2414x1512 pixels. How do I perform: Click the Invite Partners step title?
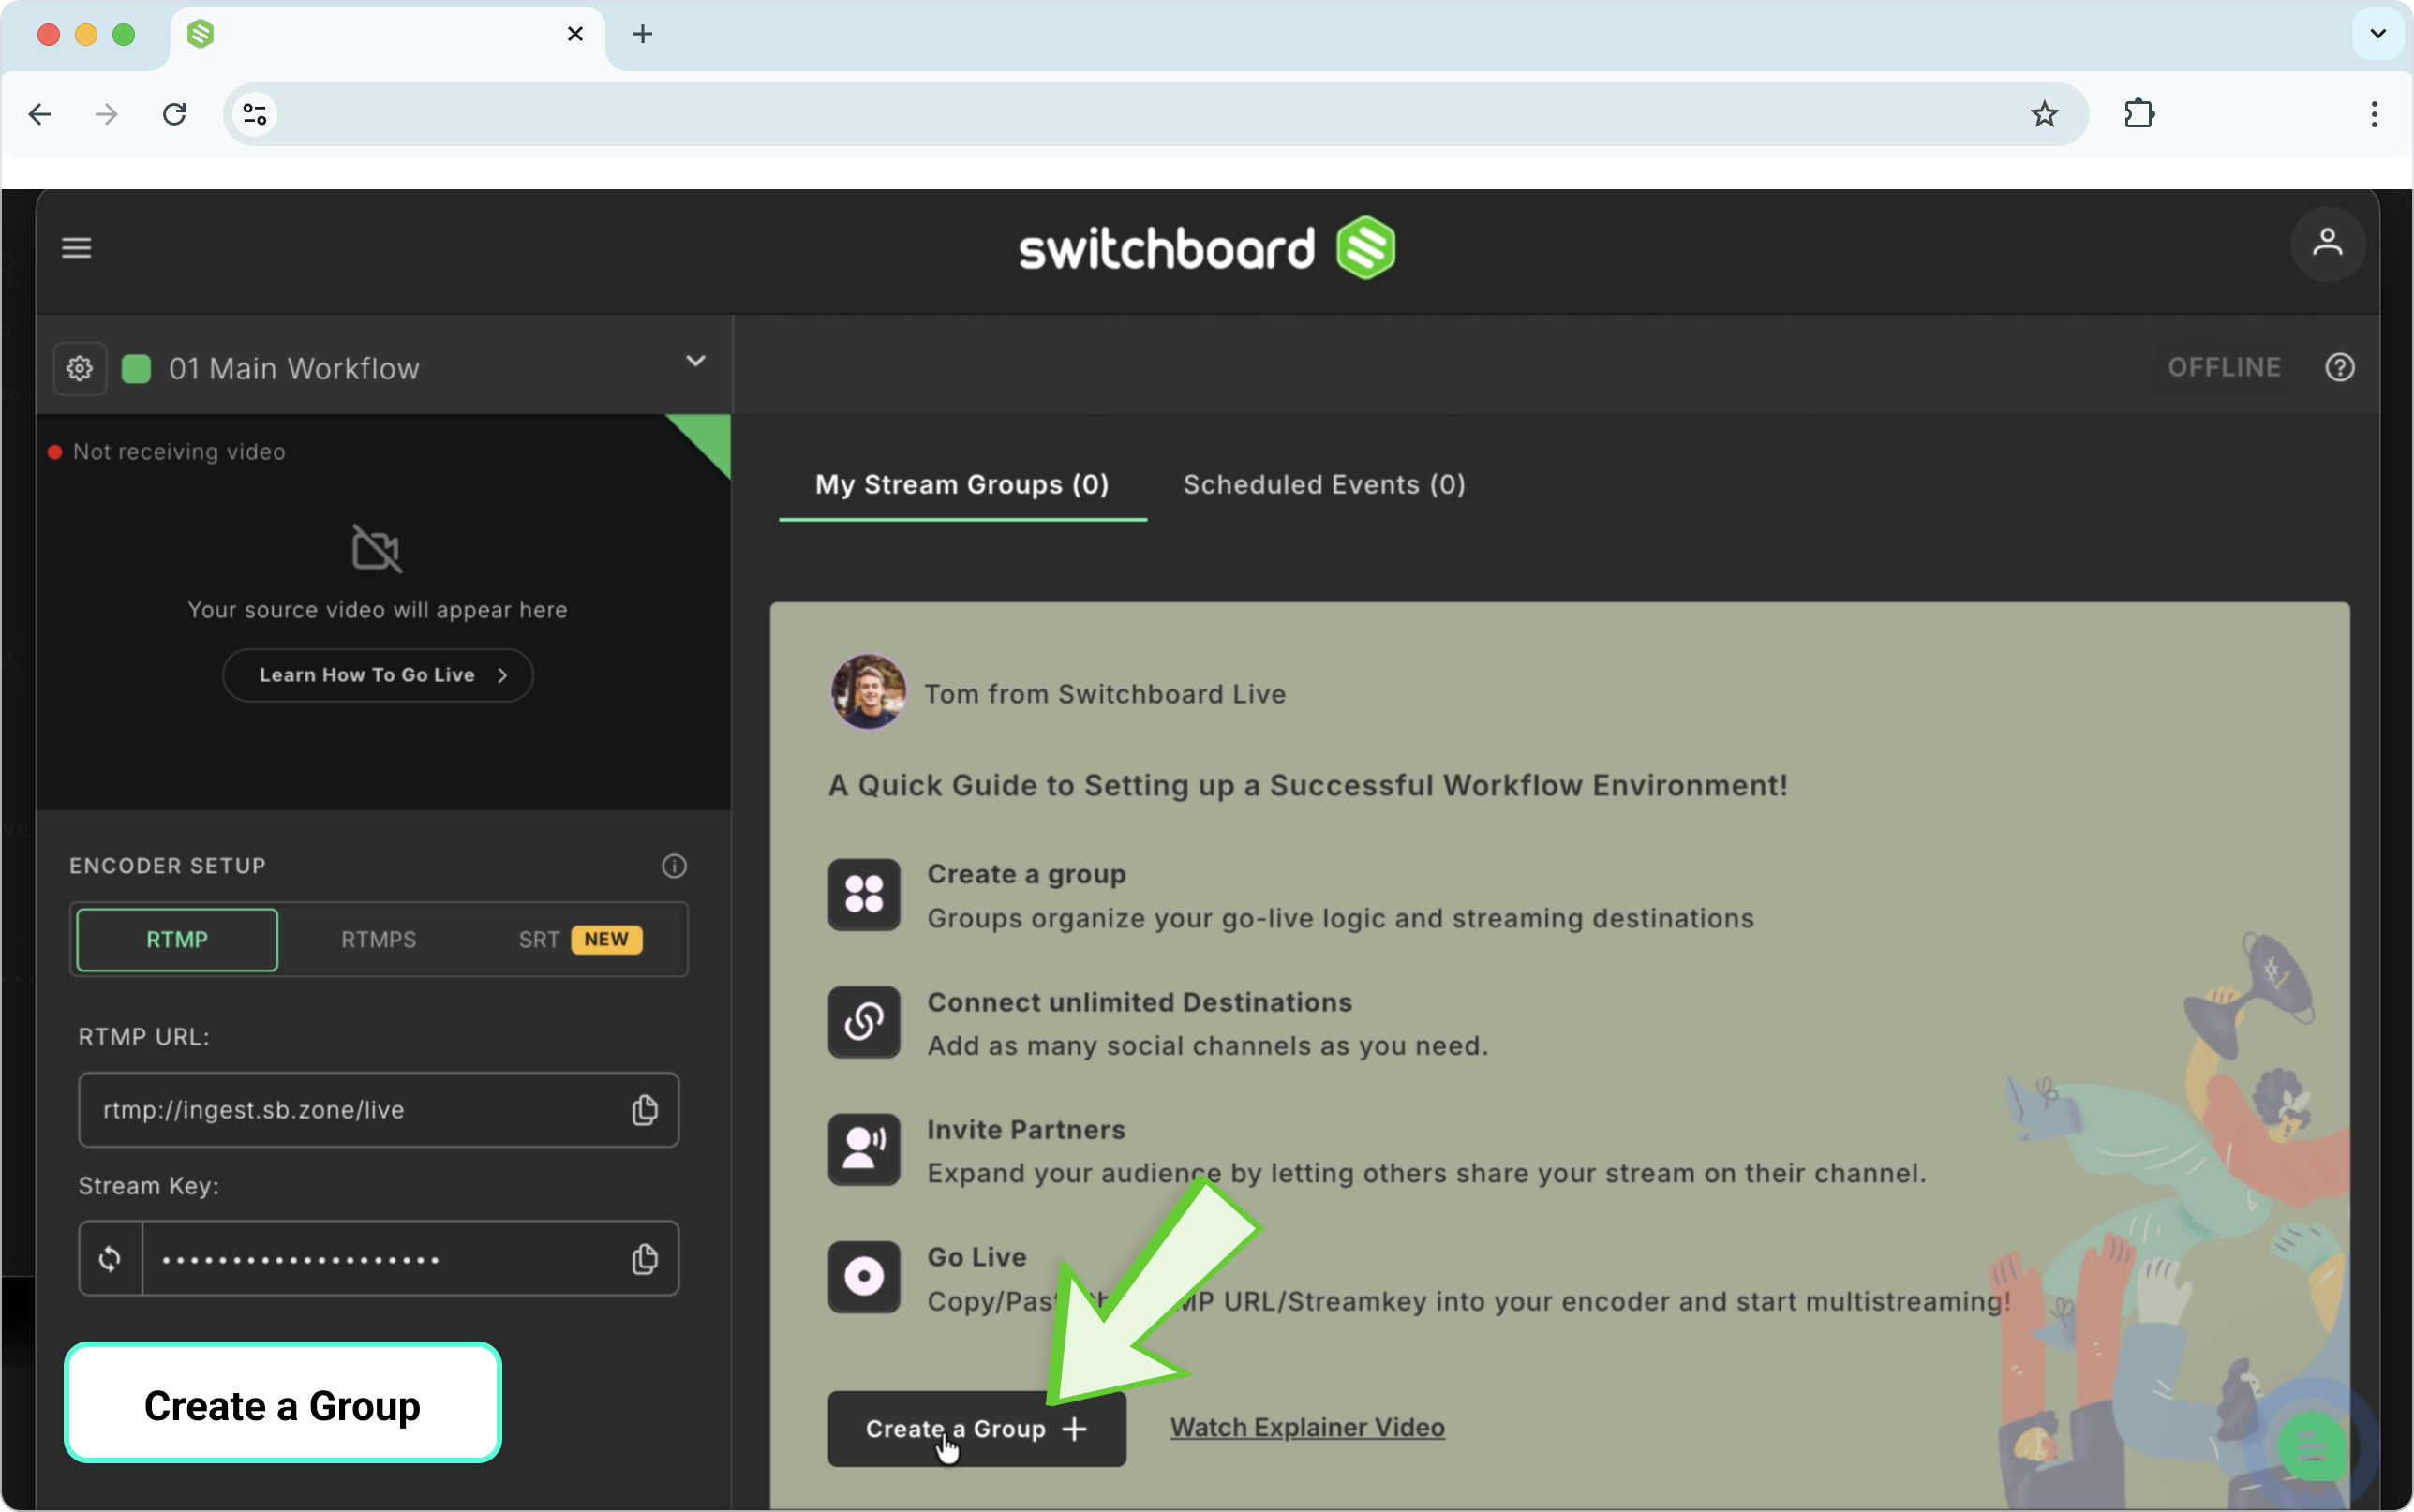point(1026,1130)
